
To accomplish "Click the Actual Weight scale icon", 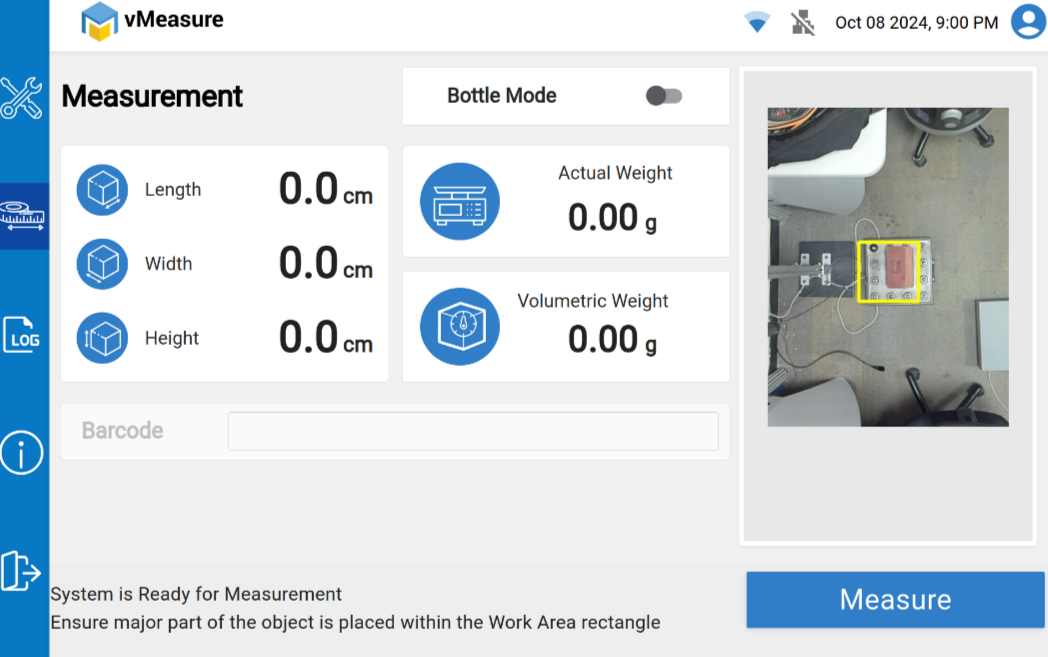I will pos(459,202).
